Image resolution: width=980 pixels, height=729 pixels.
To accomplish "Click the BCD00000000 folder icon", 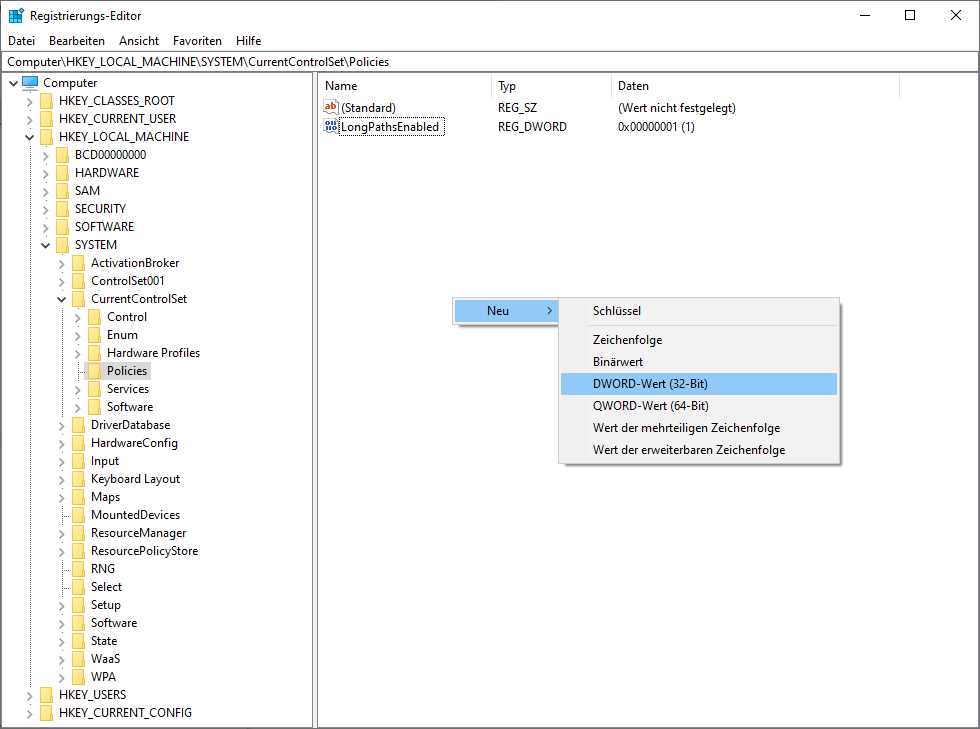I will click(x=62, y=155).
